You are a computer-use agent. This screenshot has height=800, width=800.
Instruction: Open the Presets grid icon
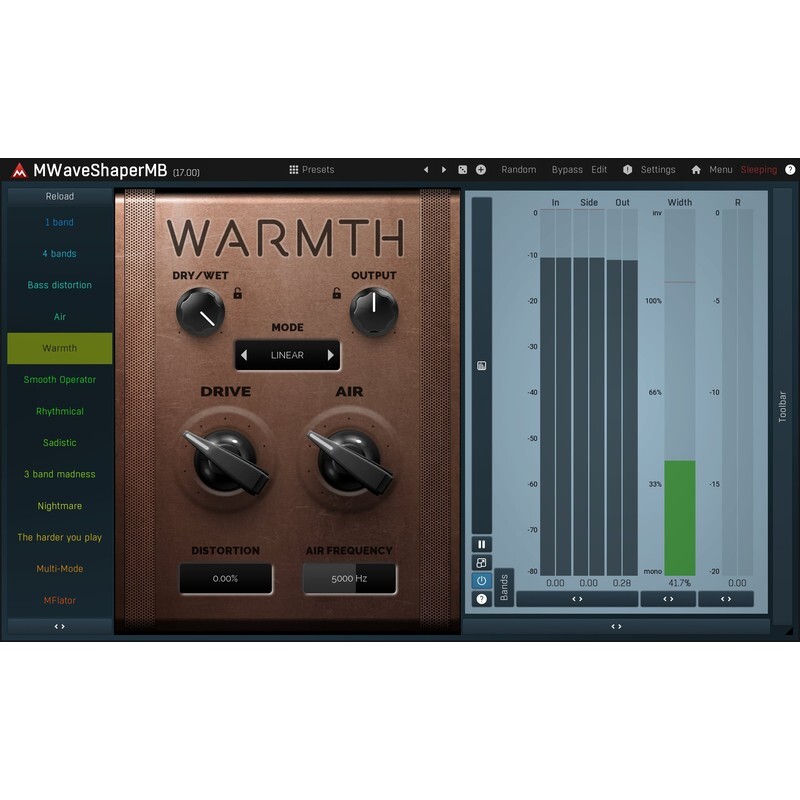click(293, 169)
